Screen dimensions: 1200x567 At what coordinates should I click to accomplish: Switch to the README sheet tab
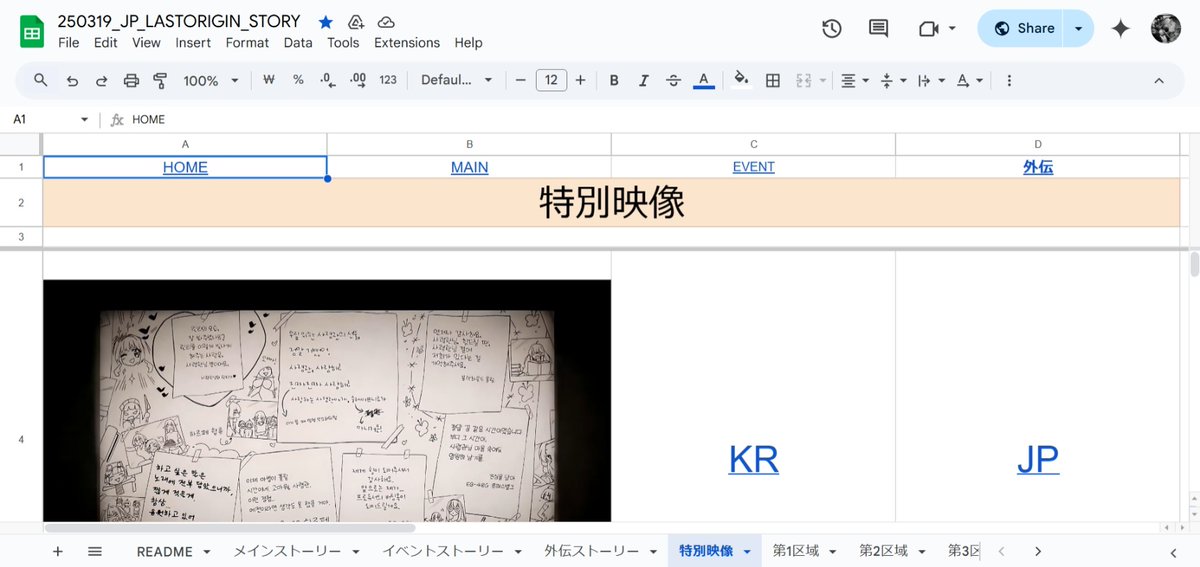point(164,551)
